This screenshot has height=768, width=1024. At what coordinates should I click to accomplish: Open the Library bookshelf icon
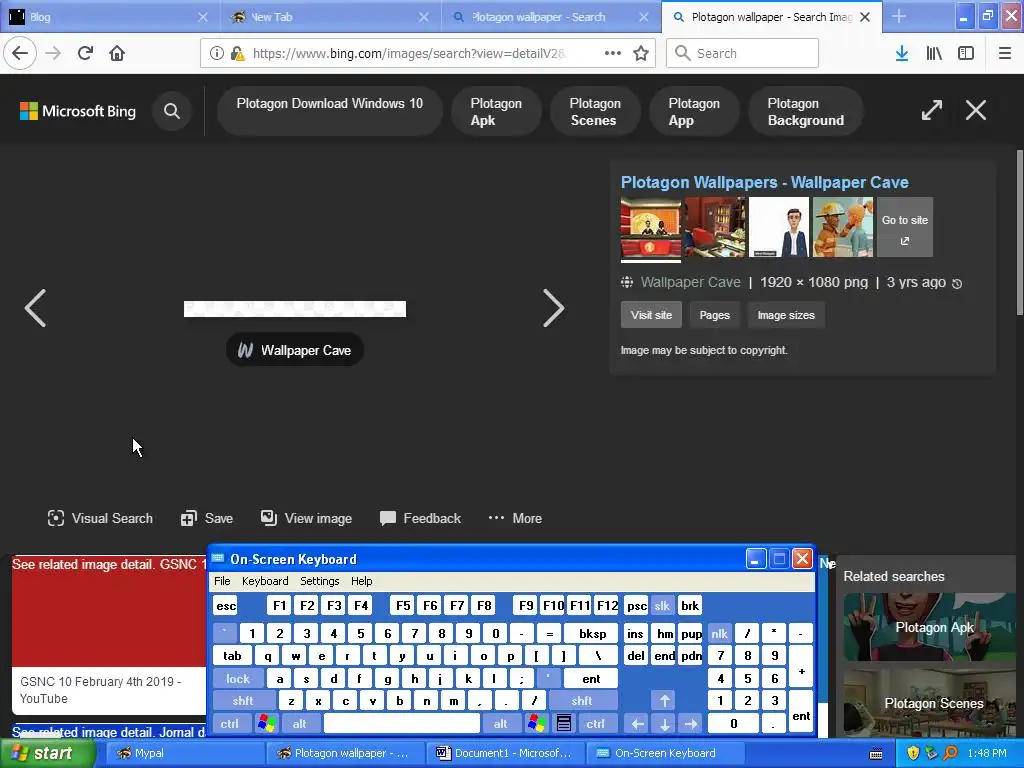pyautogui.click(x=934, y=53)
